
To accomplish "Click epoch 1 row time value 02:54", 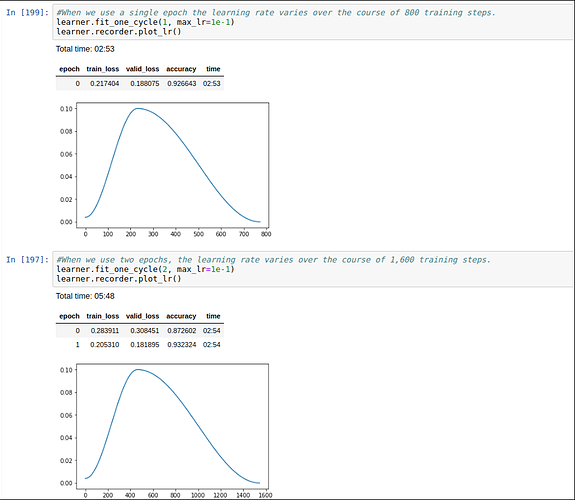I will point(212,345).
